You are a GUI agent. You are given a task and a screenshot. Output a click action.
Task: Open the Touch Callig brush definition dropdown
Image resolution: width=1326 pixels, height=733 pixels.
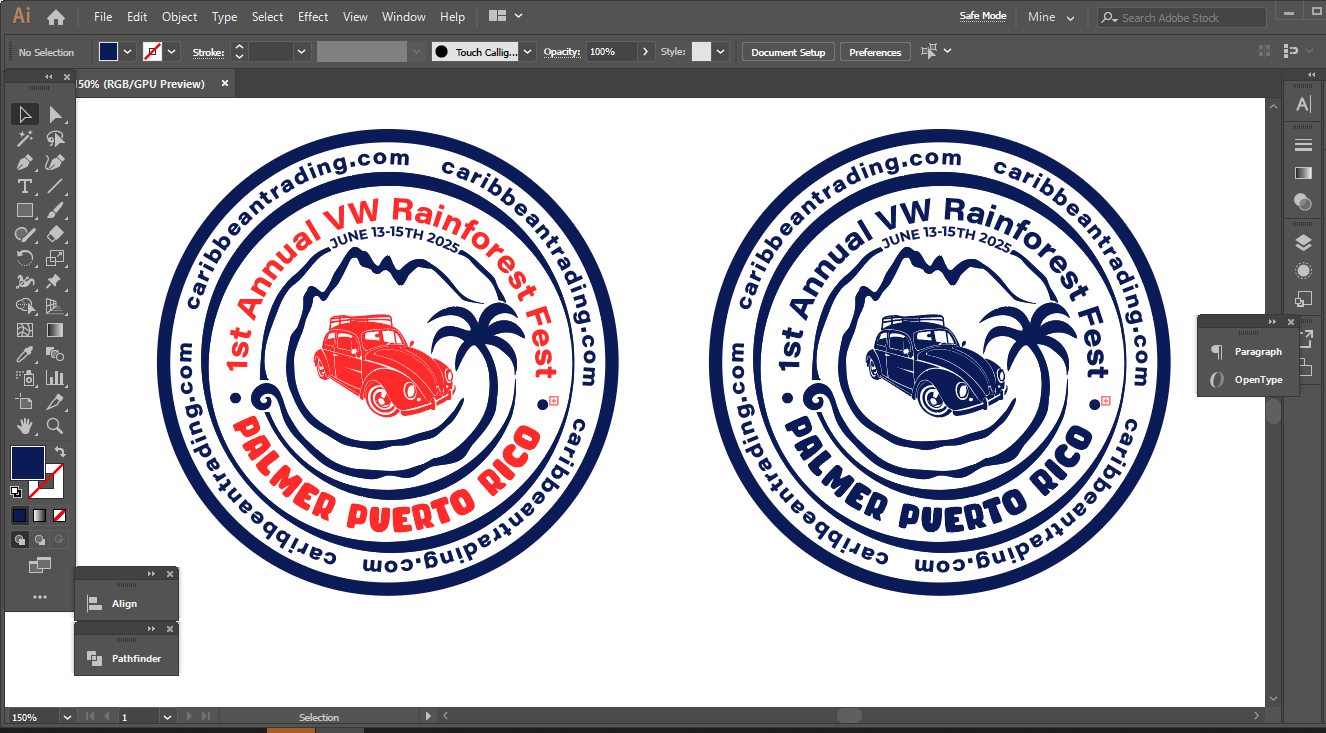click(x=527, y=52)
